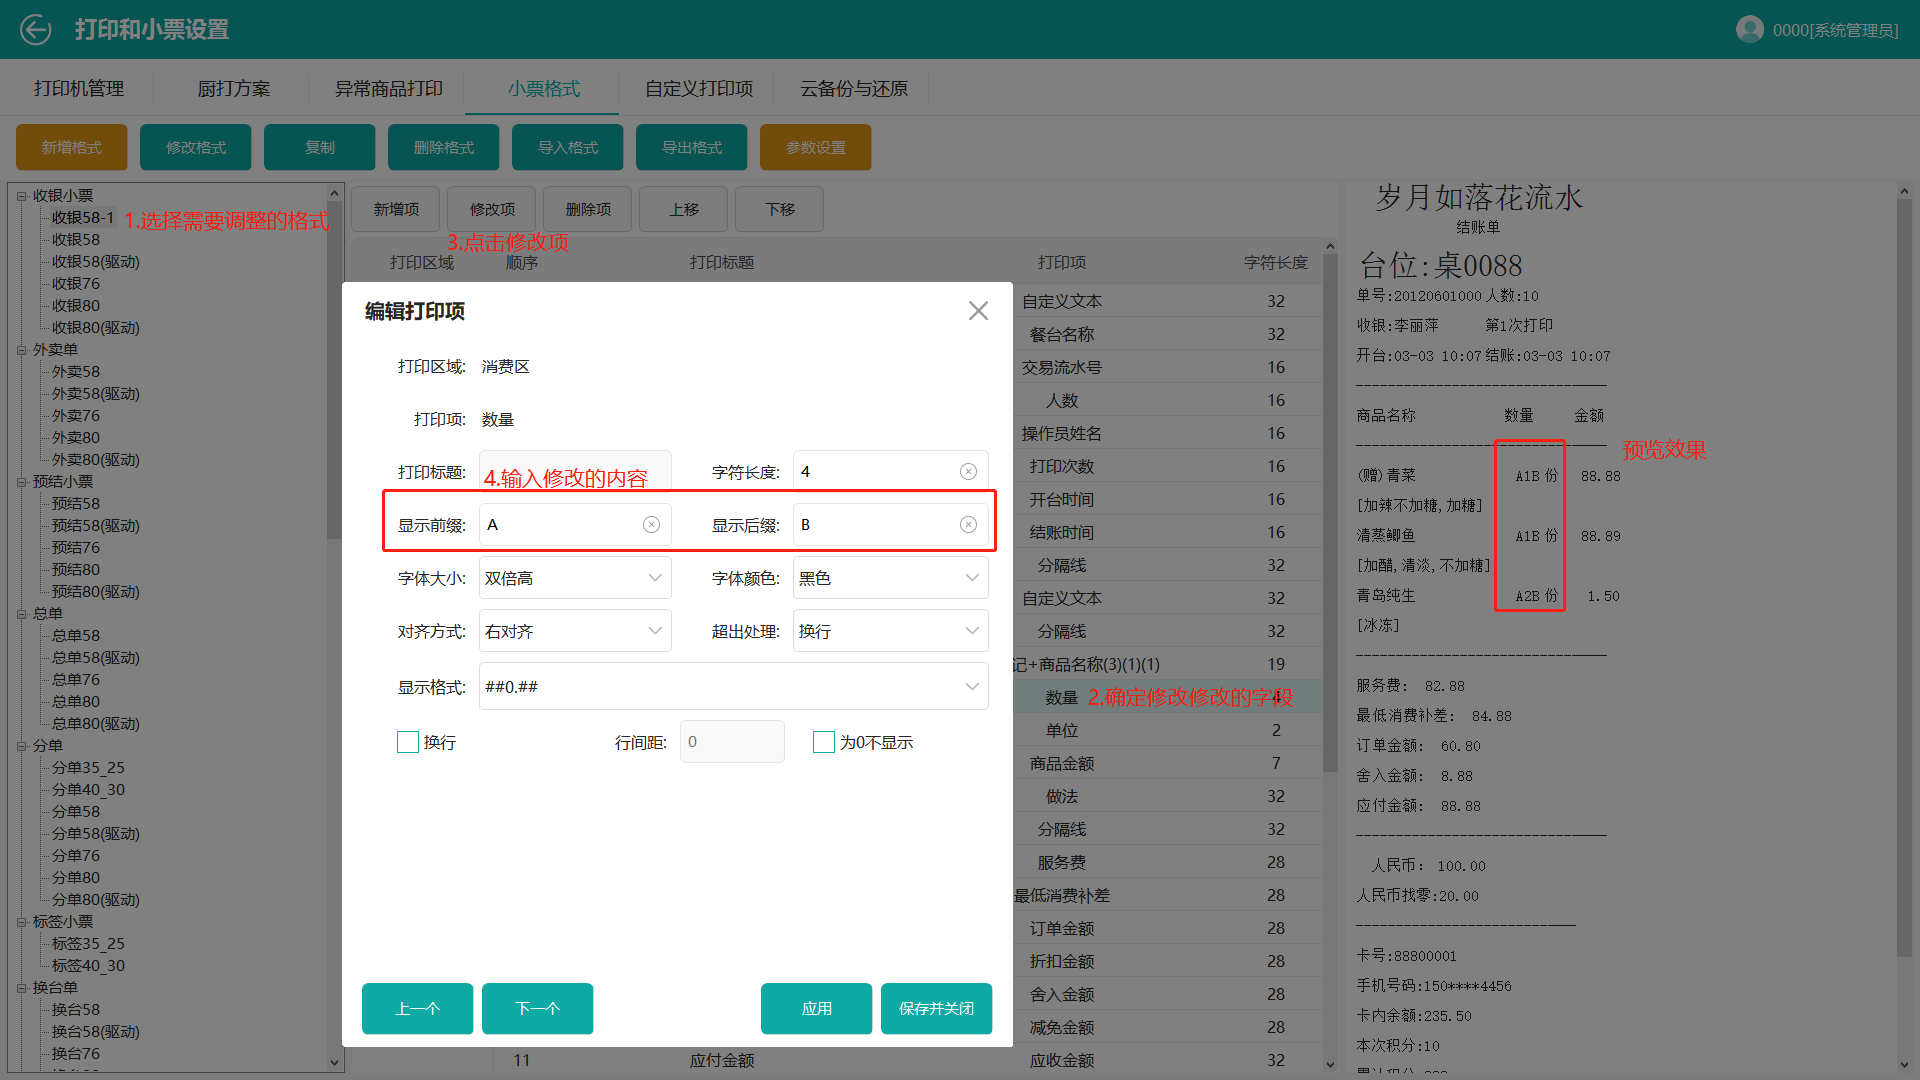Image resolution: width=1920 pixels, height=1080 pixels.
Task: Open the 超出处理 dropdown
Action: coord(891,631)
